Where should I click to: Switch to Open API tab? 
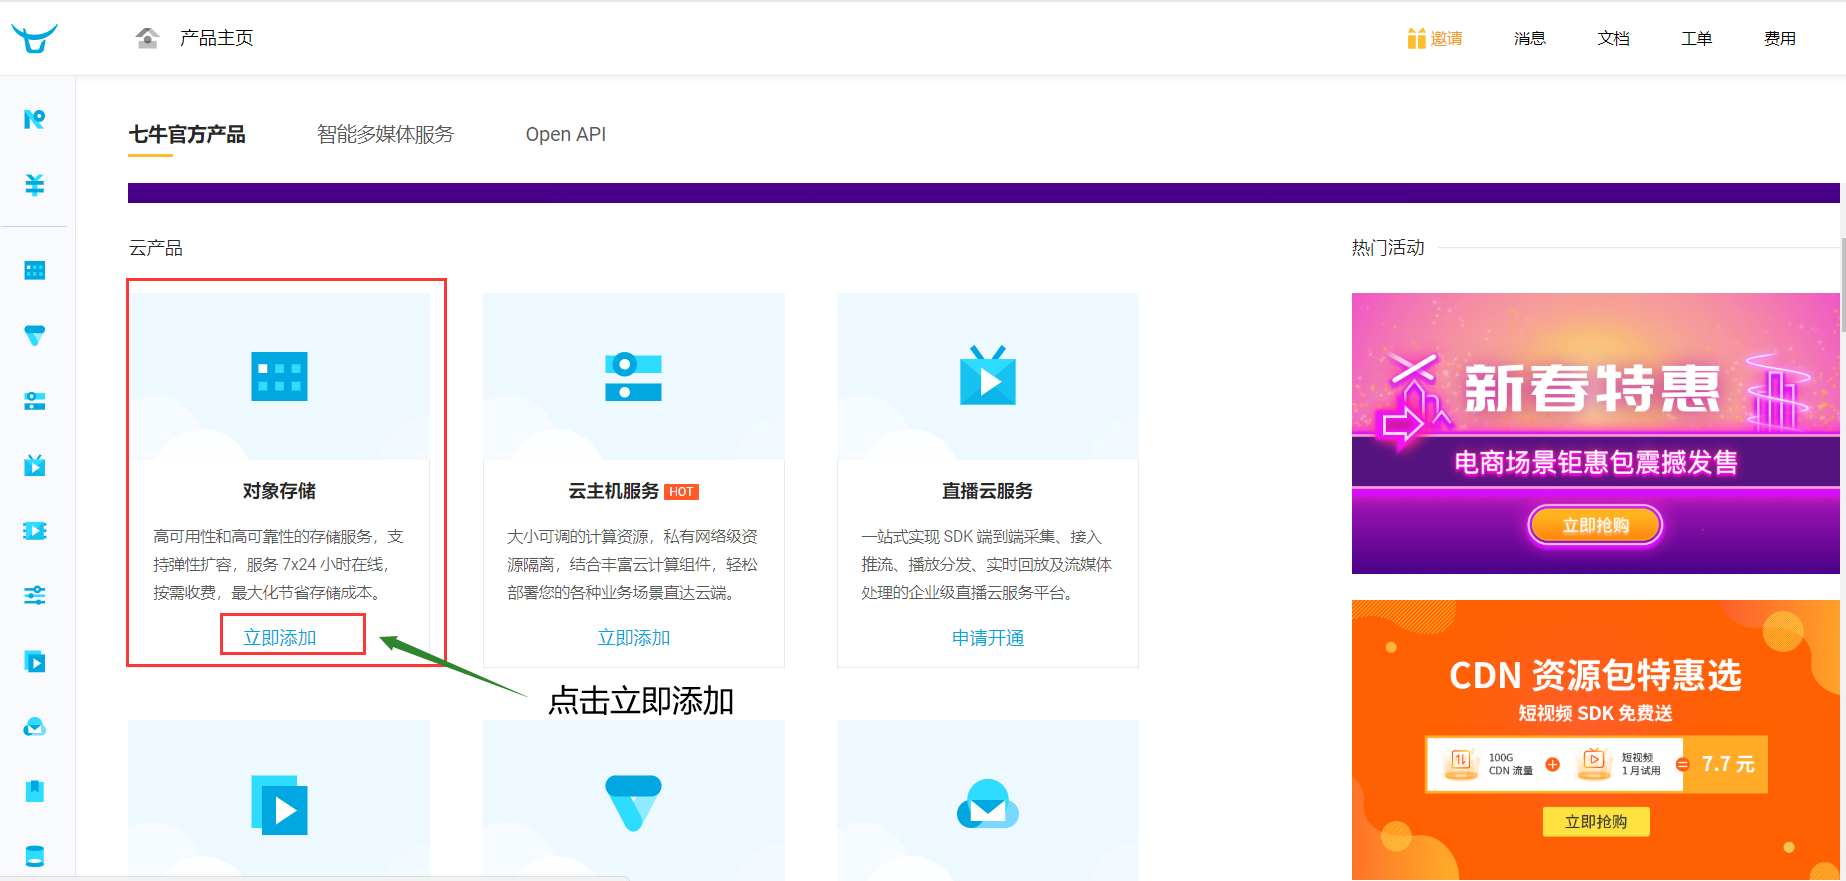click(x=566, y=134)
